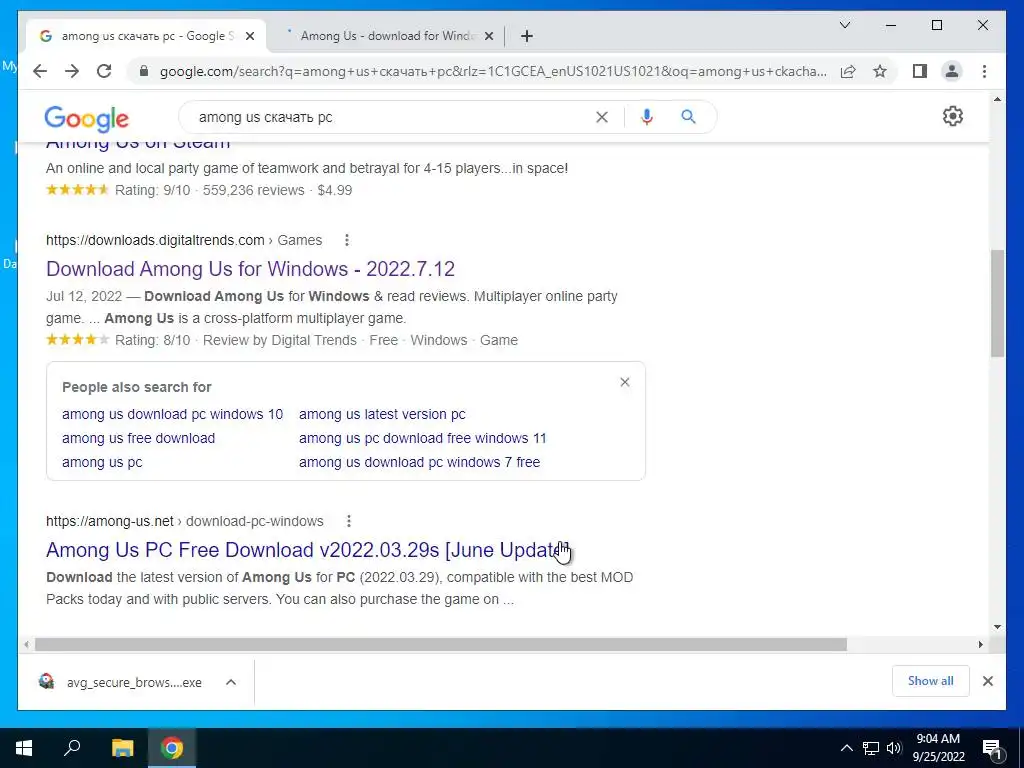Search among us pc suggestion
This screenshot has height=768, width=1024.
point(102,462)
